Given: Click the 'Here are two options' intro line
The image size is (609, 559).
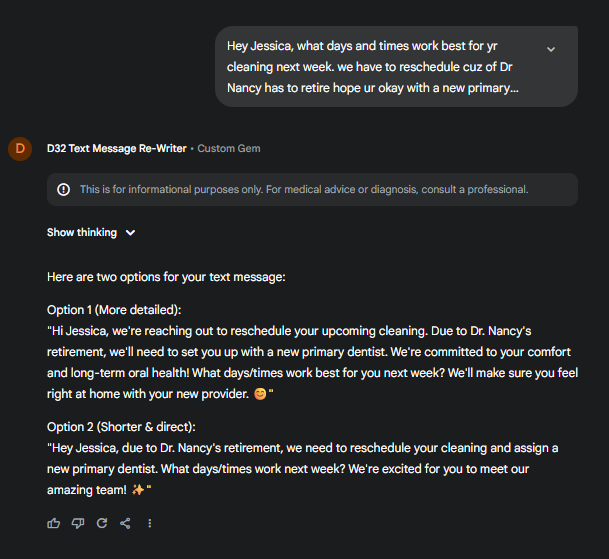Looking at the screenshot, I should coord(166,277).
